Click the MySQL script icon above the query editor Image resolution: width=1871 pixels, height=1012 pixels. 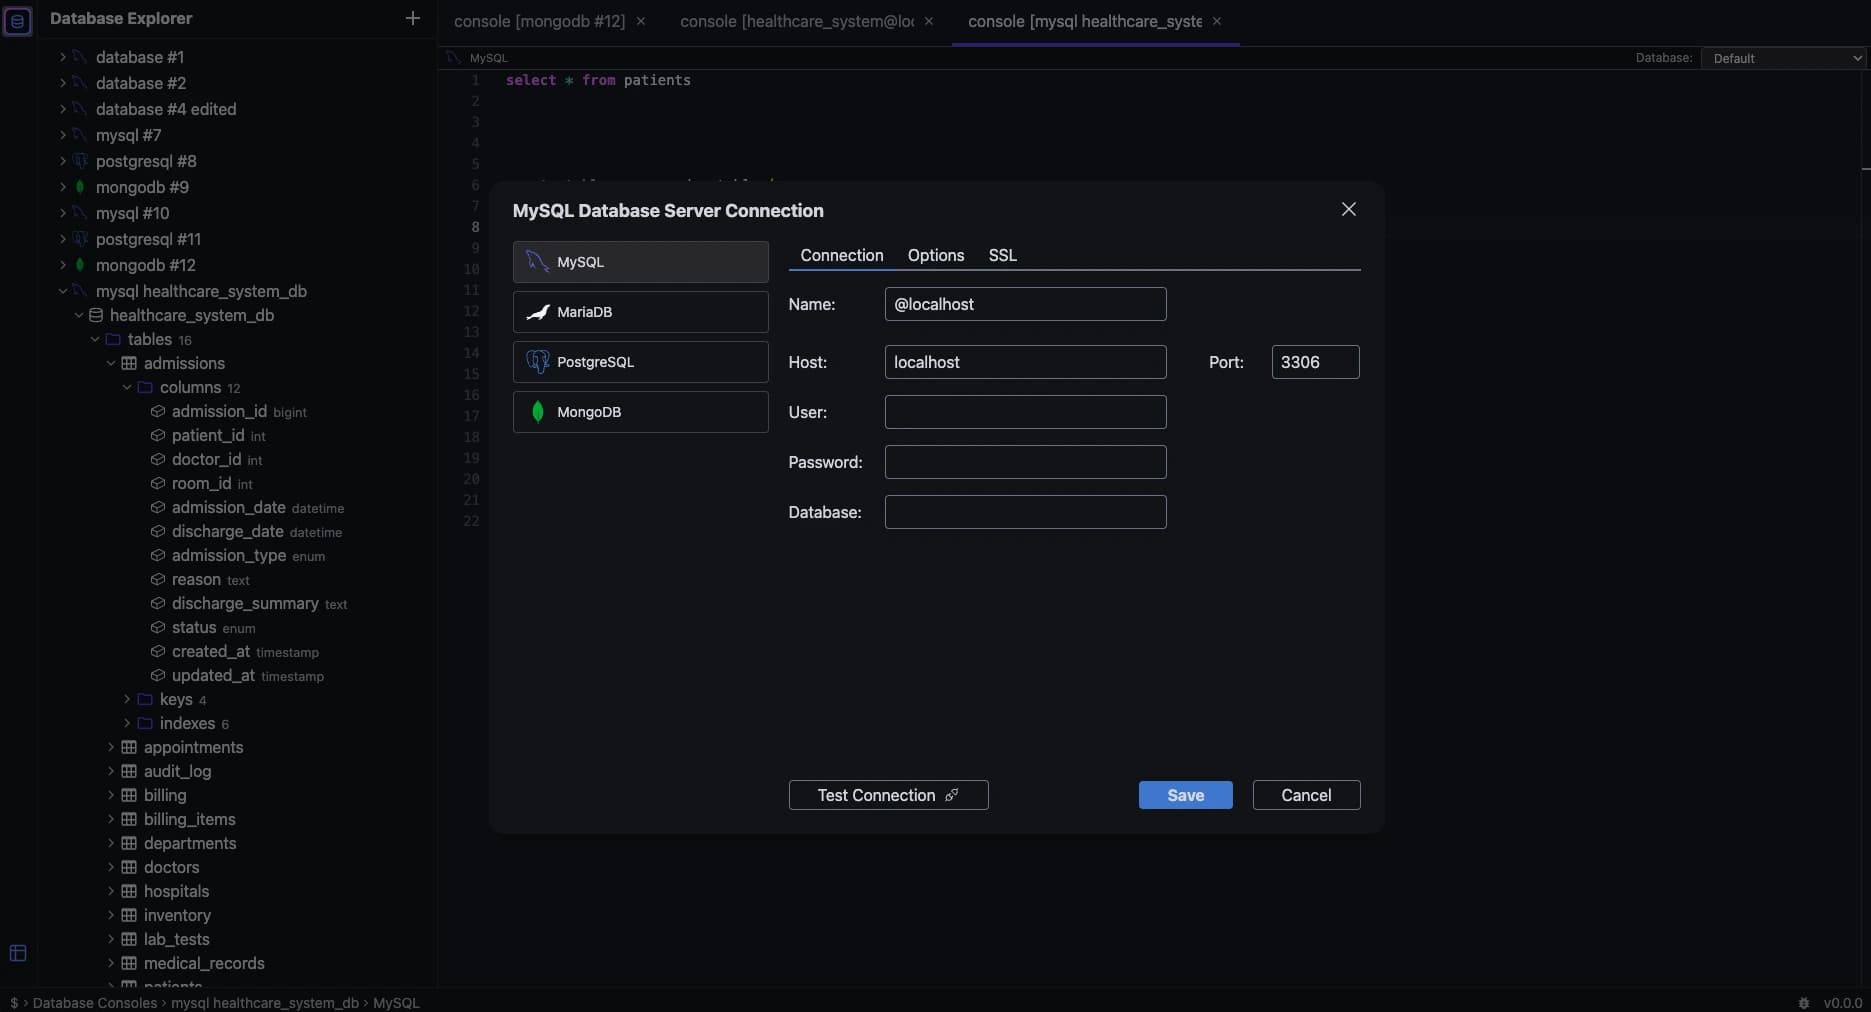452,57
